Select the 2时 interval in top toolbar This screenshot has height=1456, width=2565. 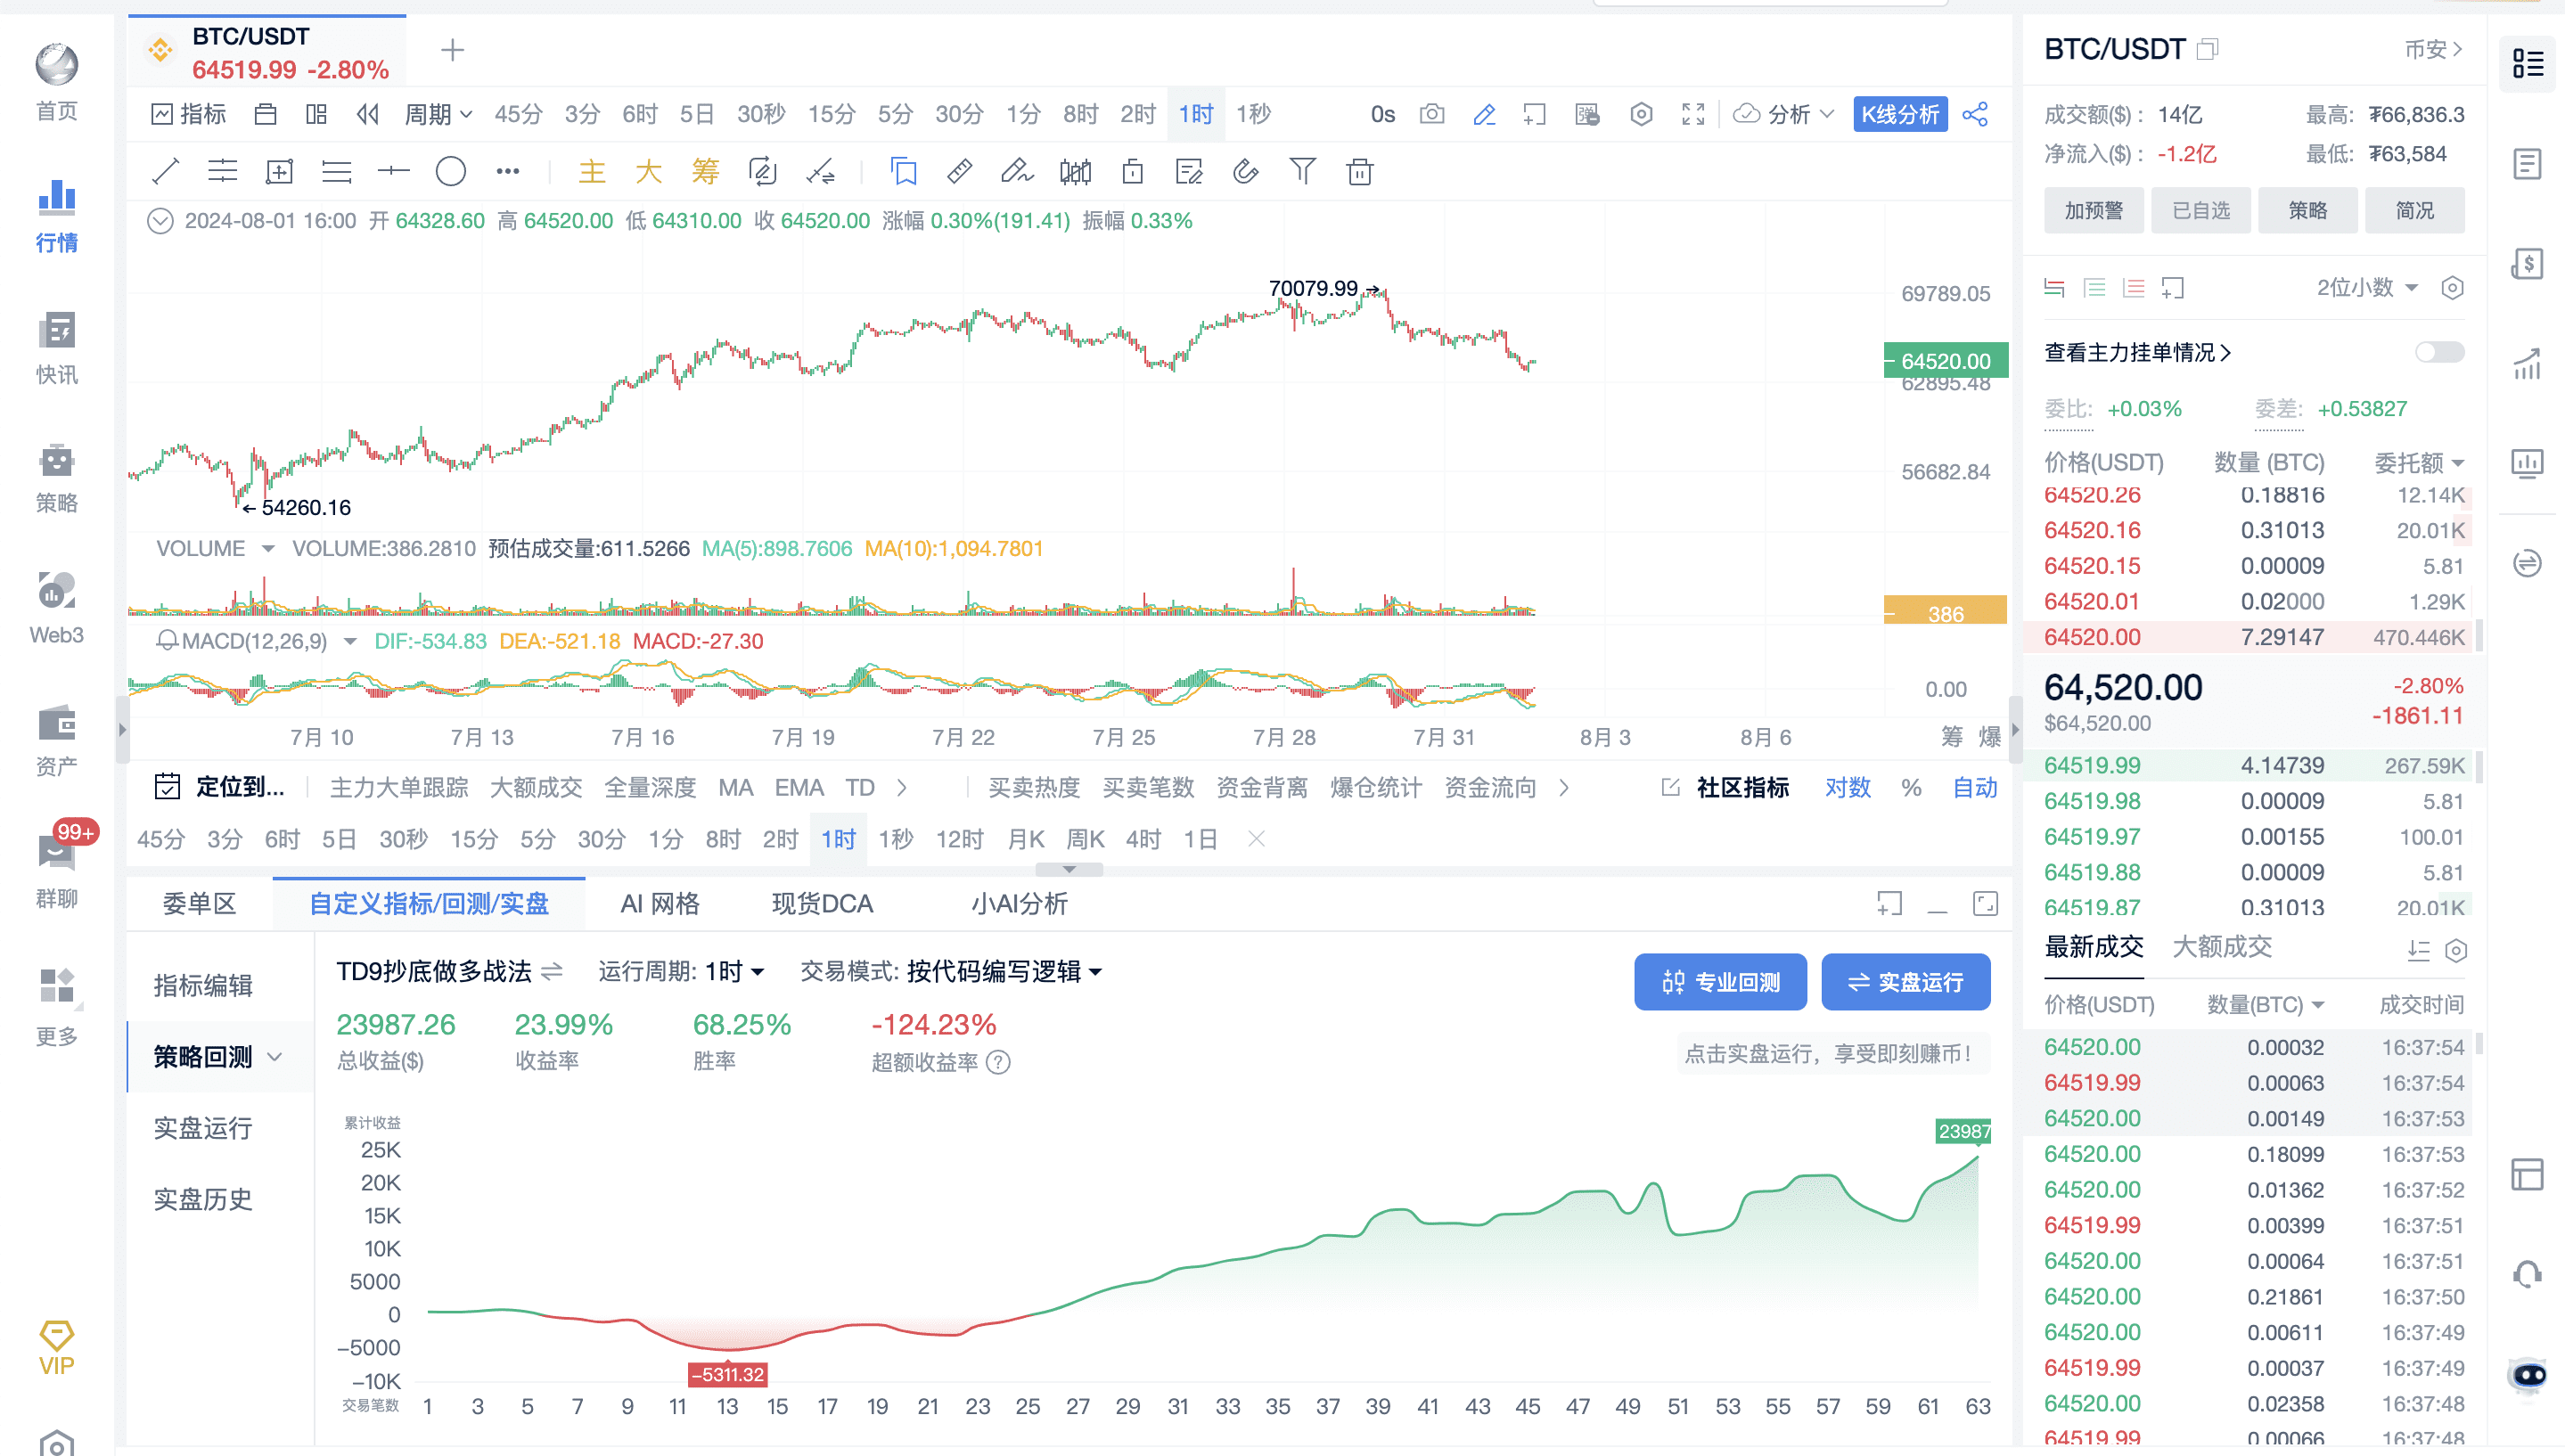pyautogui.click(x=1138, y=114)
